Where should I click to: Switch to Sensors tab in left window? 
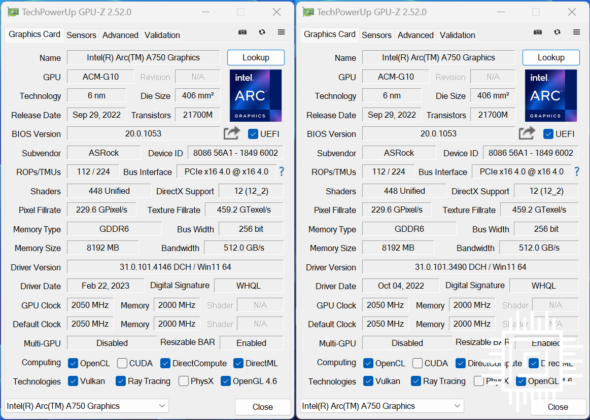tap(81, 35)
